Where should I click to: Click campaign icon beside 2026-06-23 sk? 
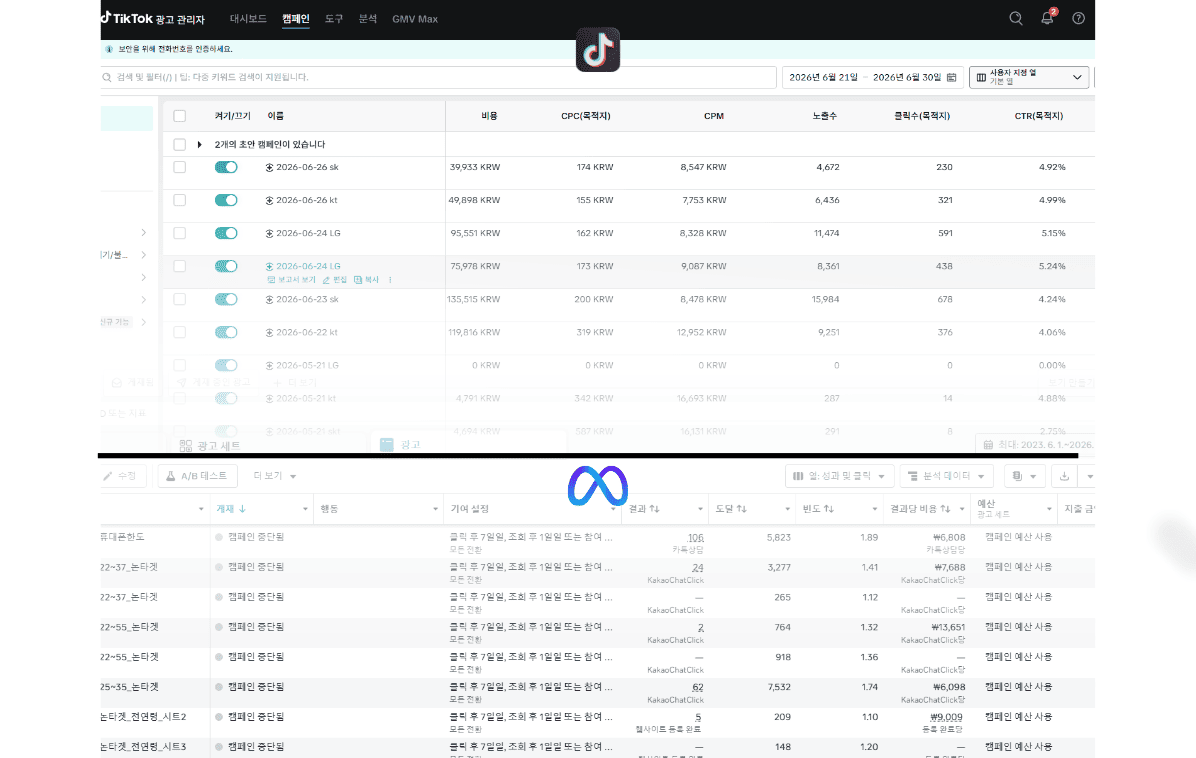(269, 300)
